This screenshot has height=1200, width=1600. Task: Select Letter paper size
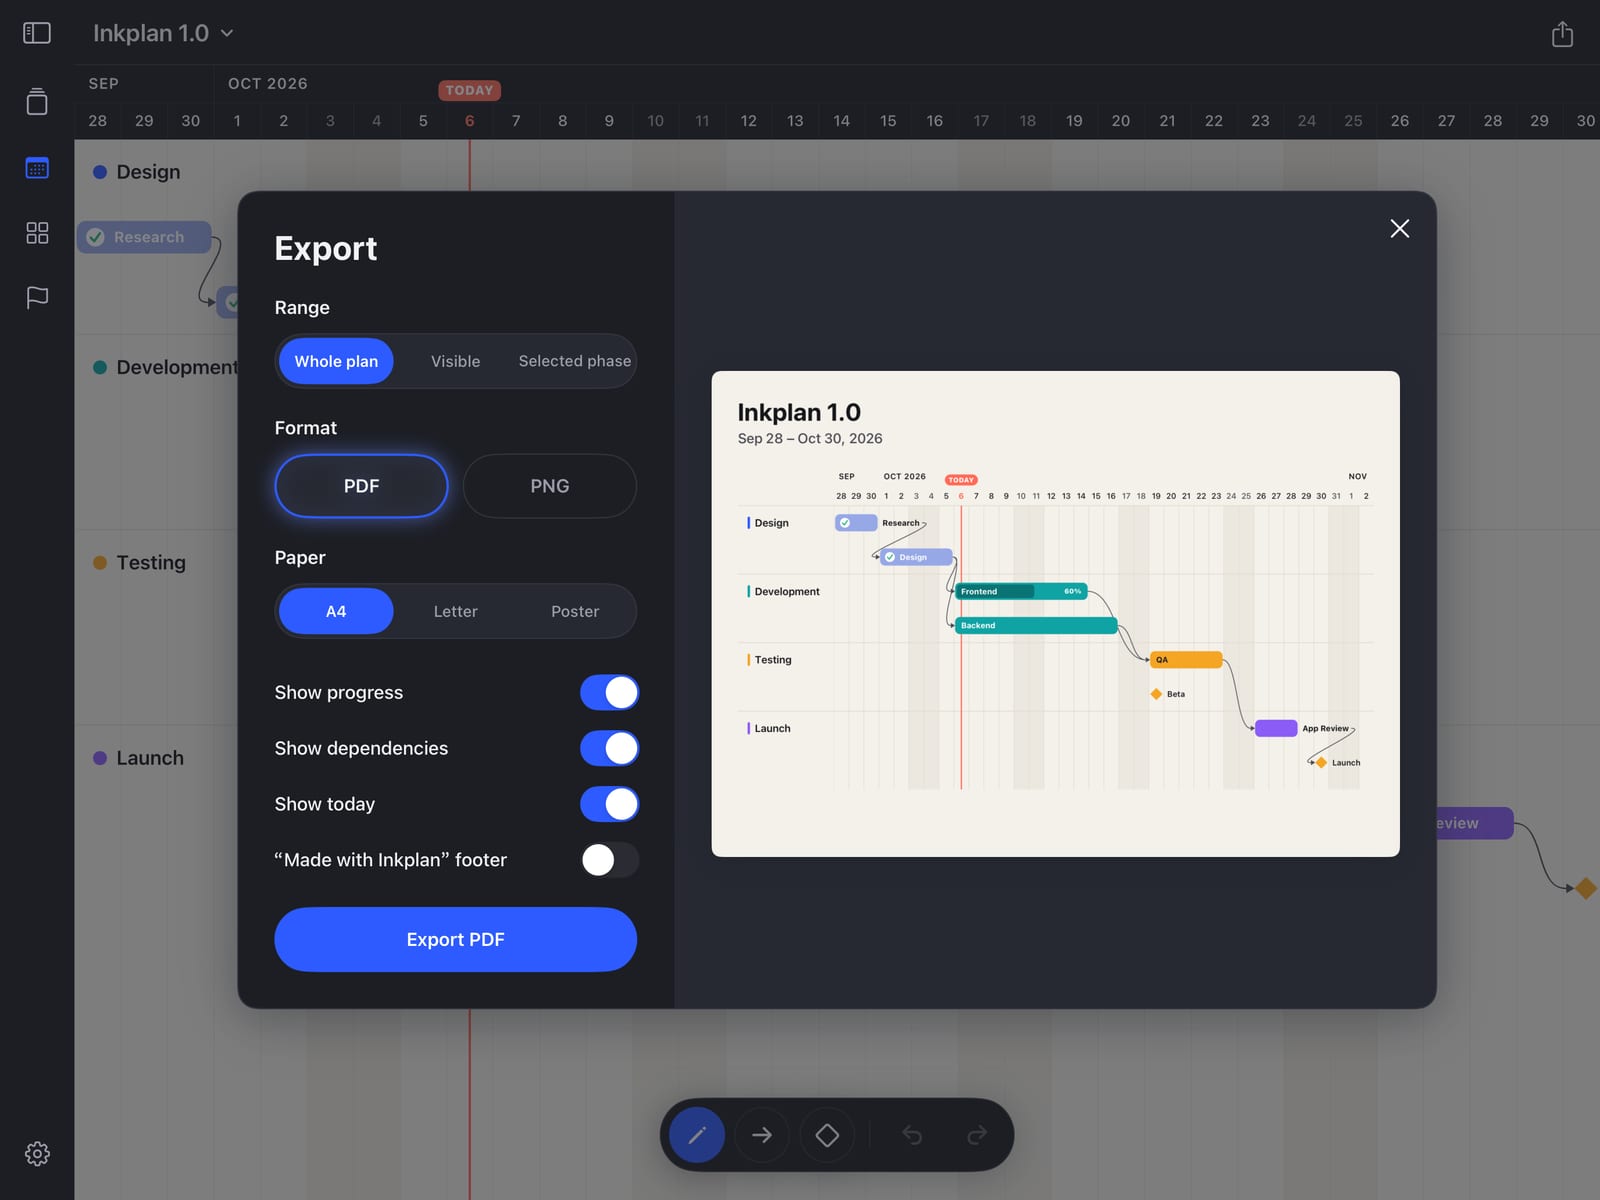456,611
